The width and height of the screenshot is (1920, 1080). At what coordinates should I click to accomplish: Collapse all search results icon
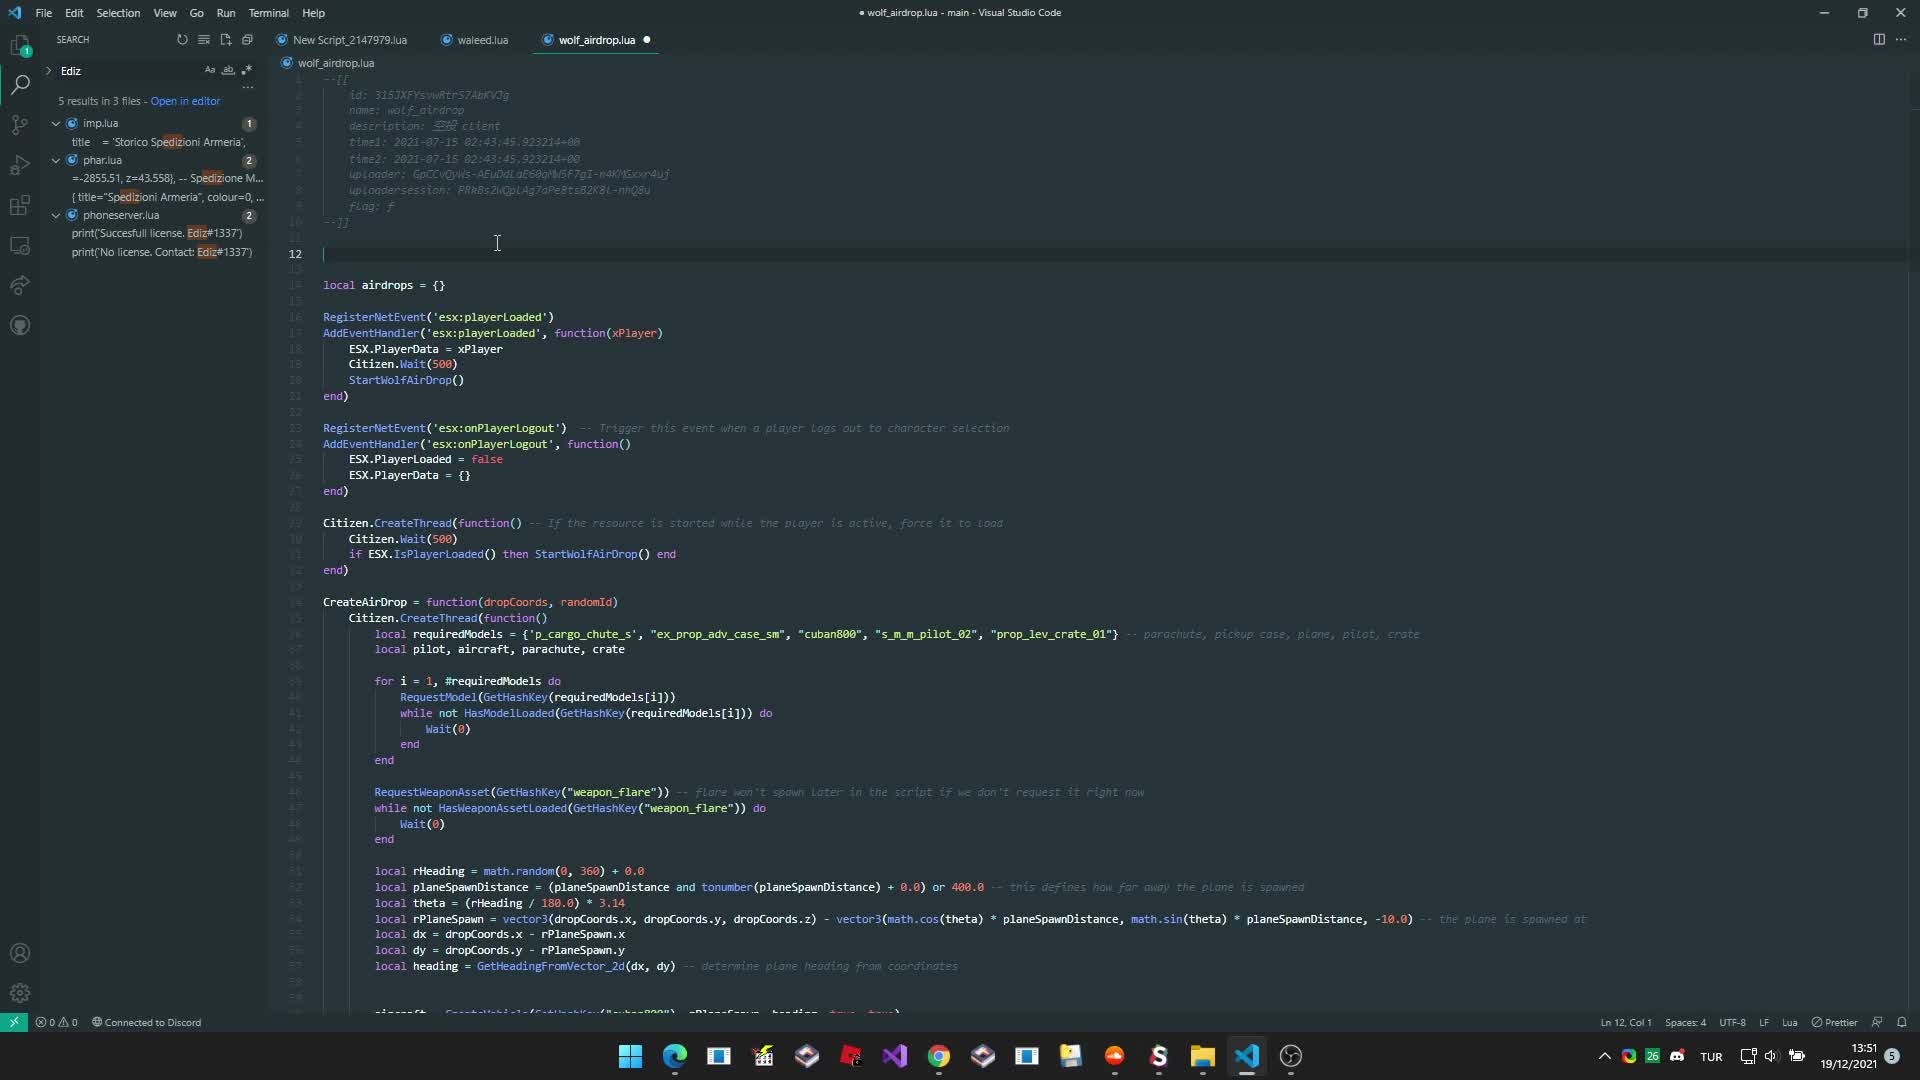point(247,40)
